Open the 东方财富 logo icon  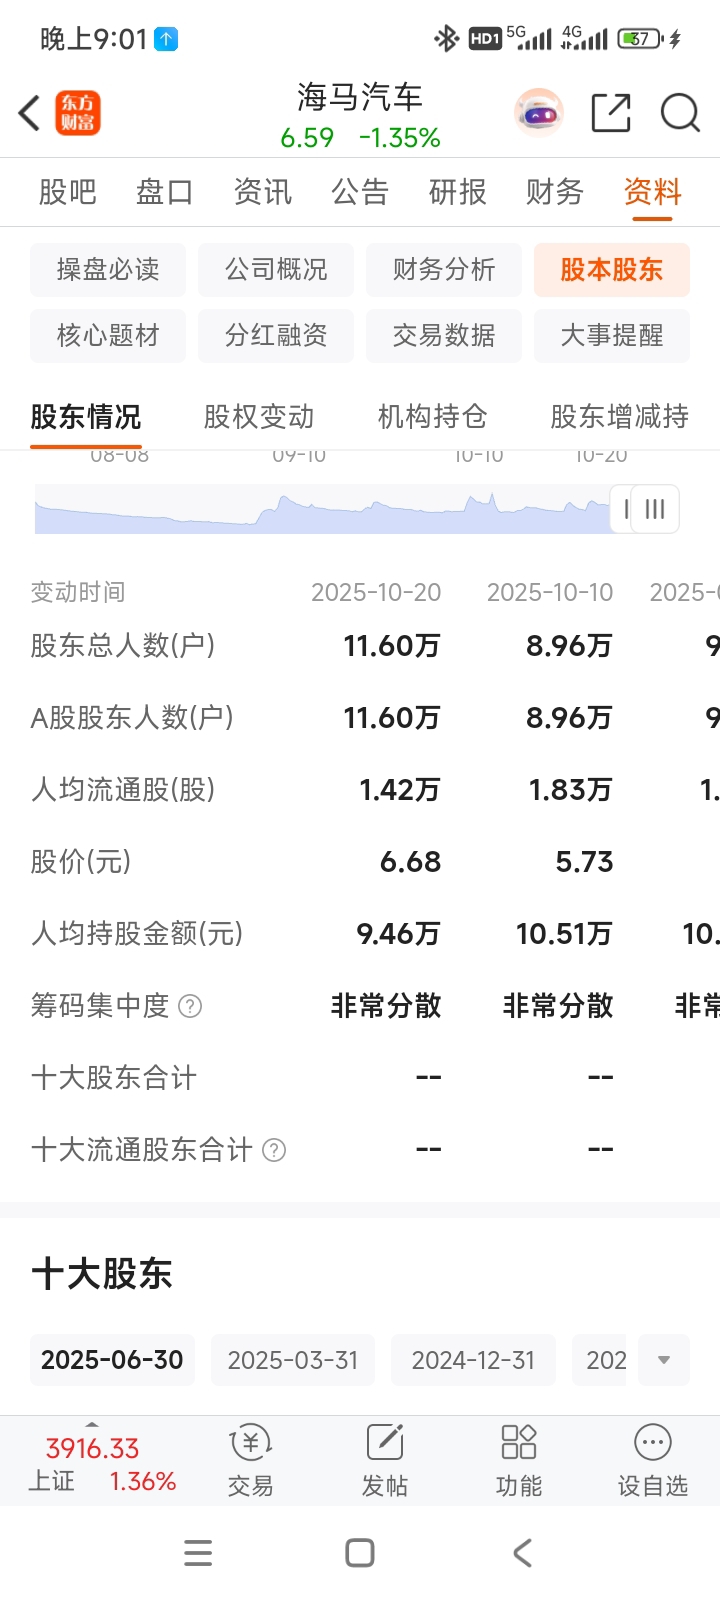(x=78, y=113)
